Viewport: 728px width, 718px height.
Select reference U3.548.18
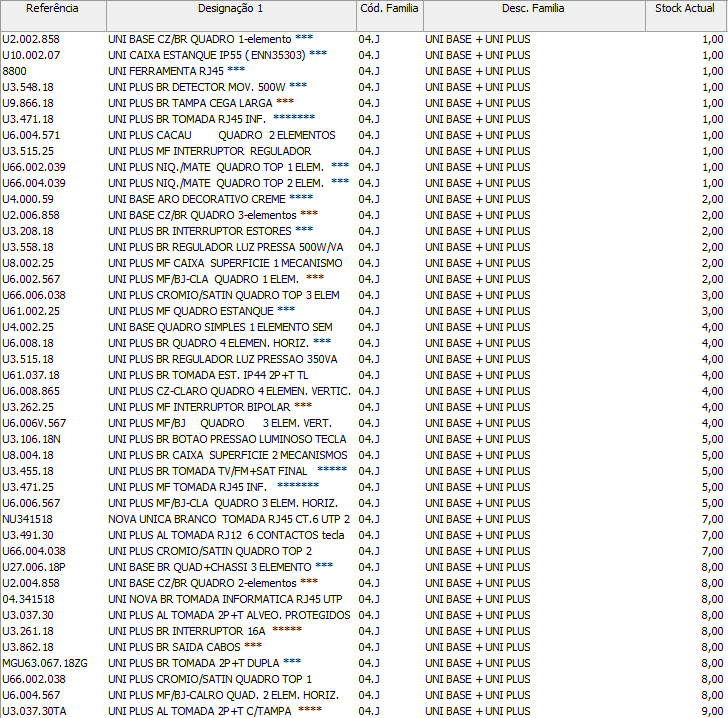pos(28,87)
